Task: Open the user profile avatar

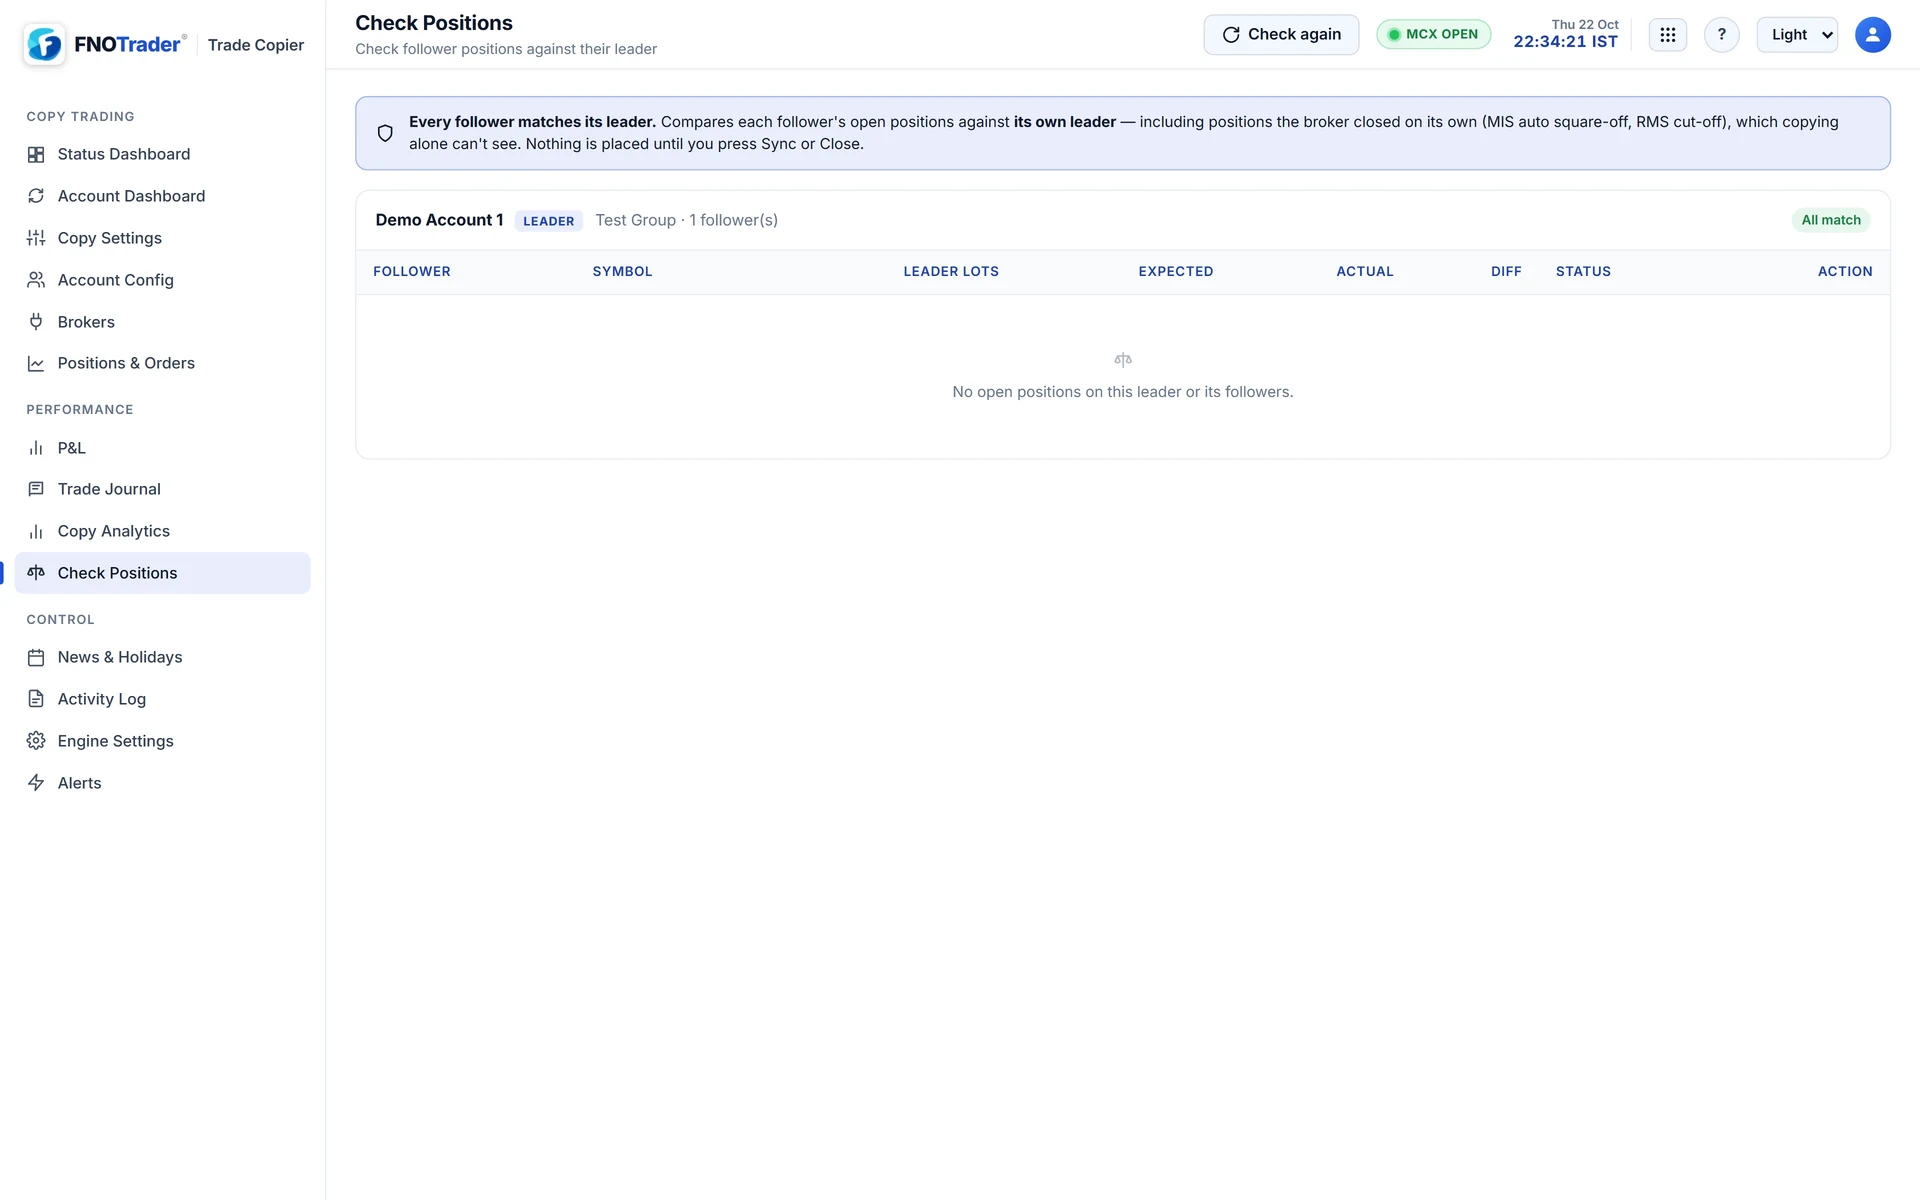Action: click(1873, 35)
